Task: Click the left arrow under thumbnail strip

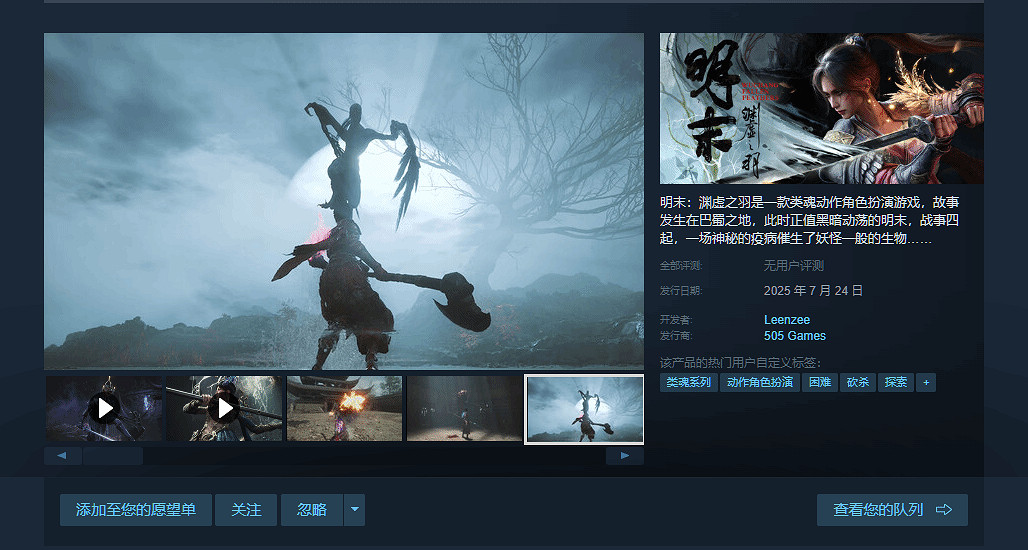Action: [62, 456]
